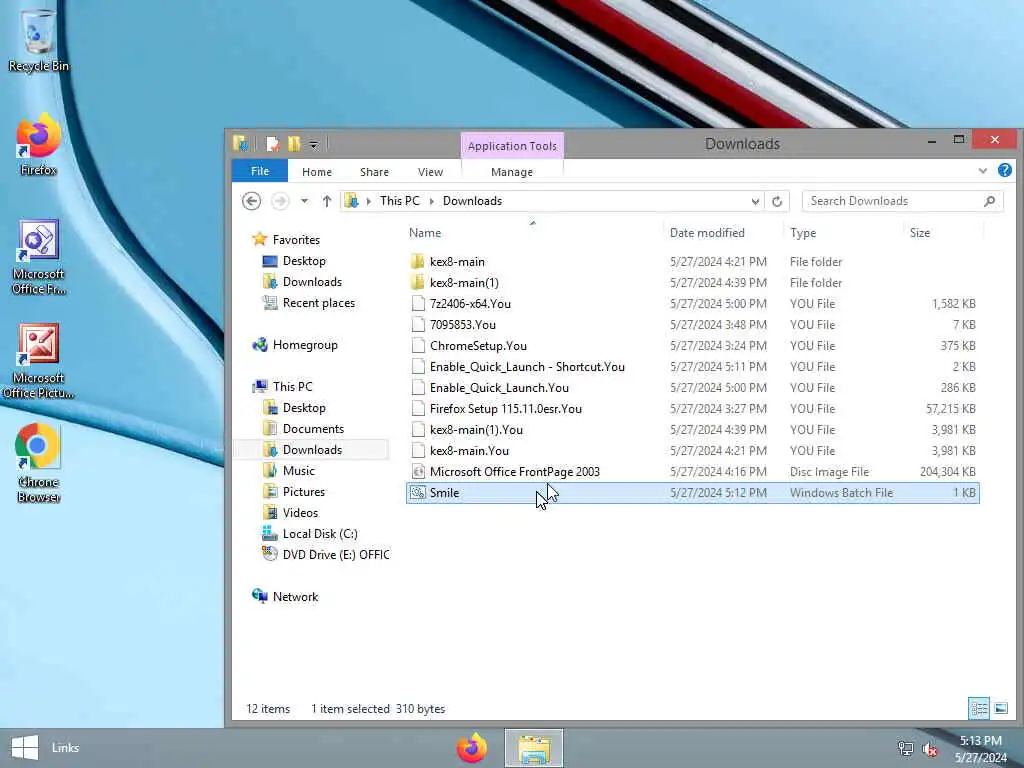Select Desktop under Favorites

[304, 261]
